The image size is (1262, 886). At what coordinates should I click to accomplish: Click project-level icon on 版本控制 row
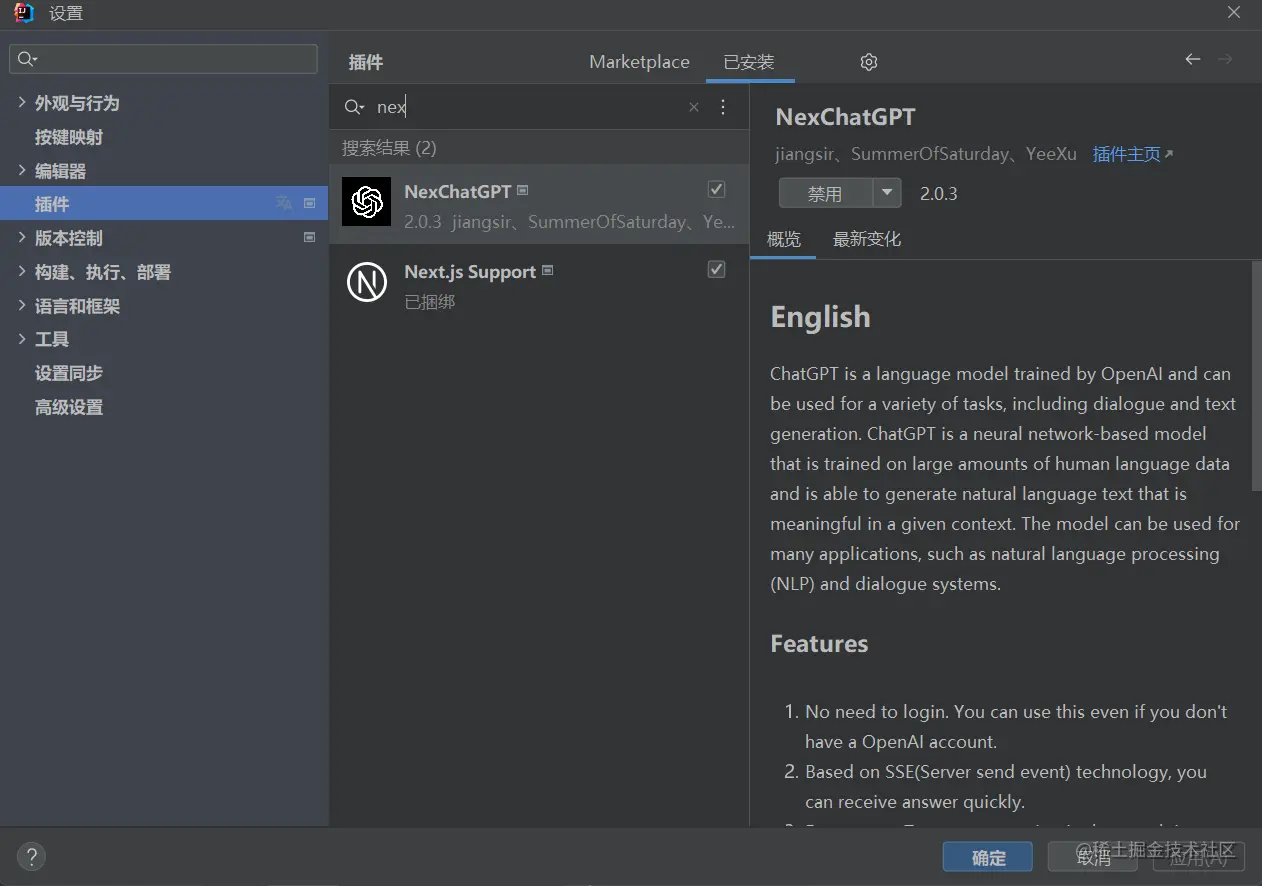pos(309,237)
